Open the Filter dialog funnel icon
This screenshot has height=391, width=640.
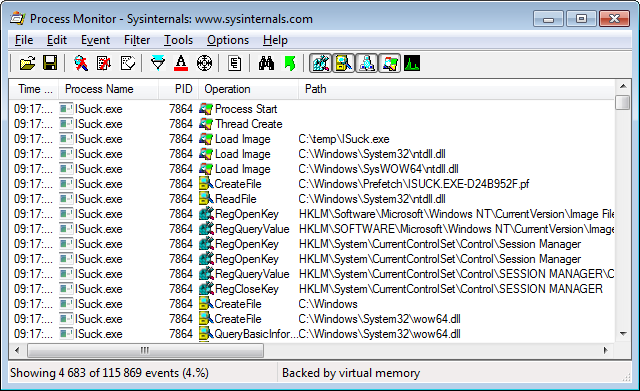(x=158, y=63)
